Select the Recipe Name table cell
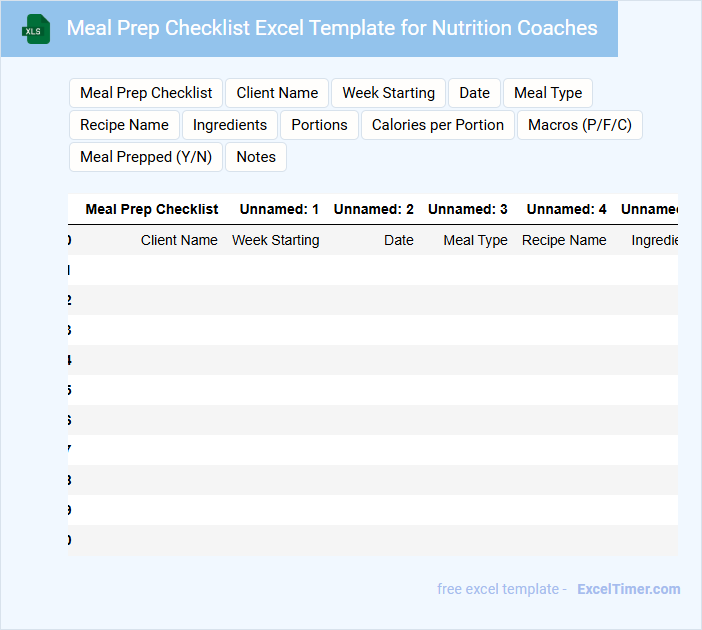 (x=564, y=240)
